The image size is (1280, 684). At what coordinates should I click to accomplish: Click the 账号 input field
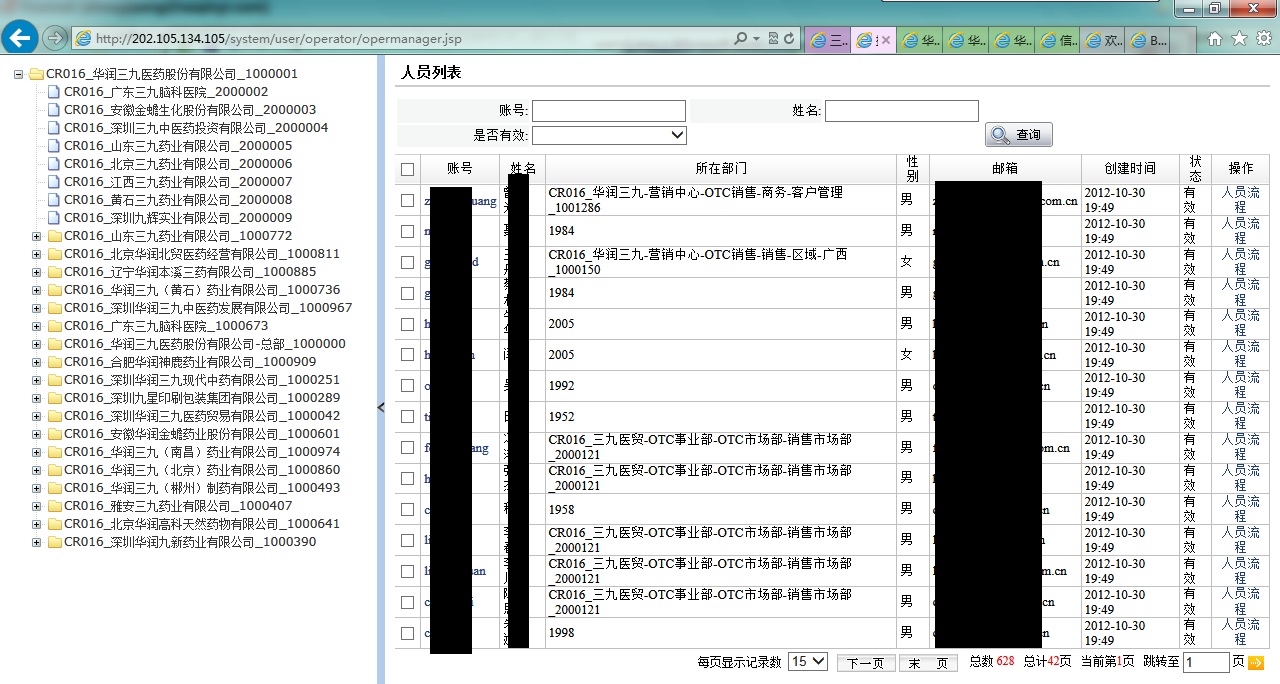click(609, 111)
